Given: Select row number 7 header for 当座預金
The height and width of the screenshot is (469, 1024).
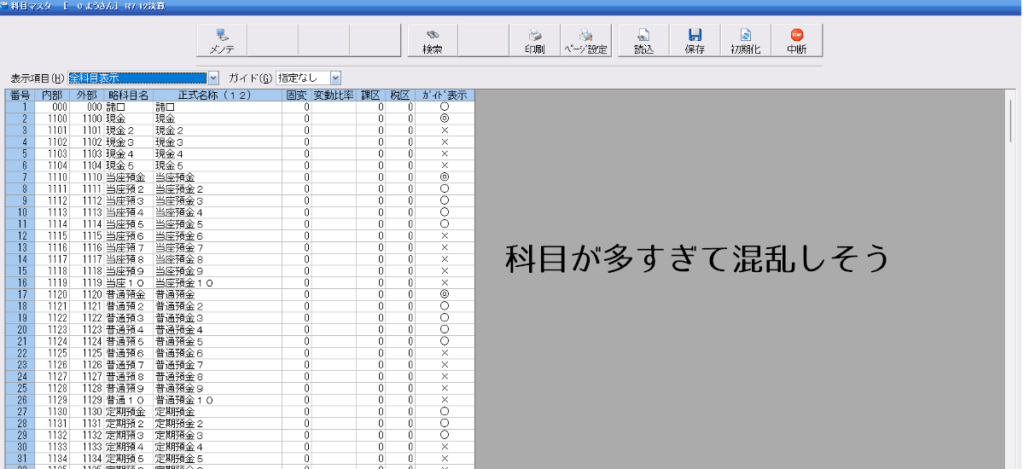Looking at the screenshot, I should tap(20, 177).
